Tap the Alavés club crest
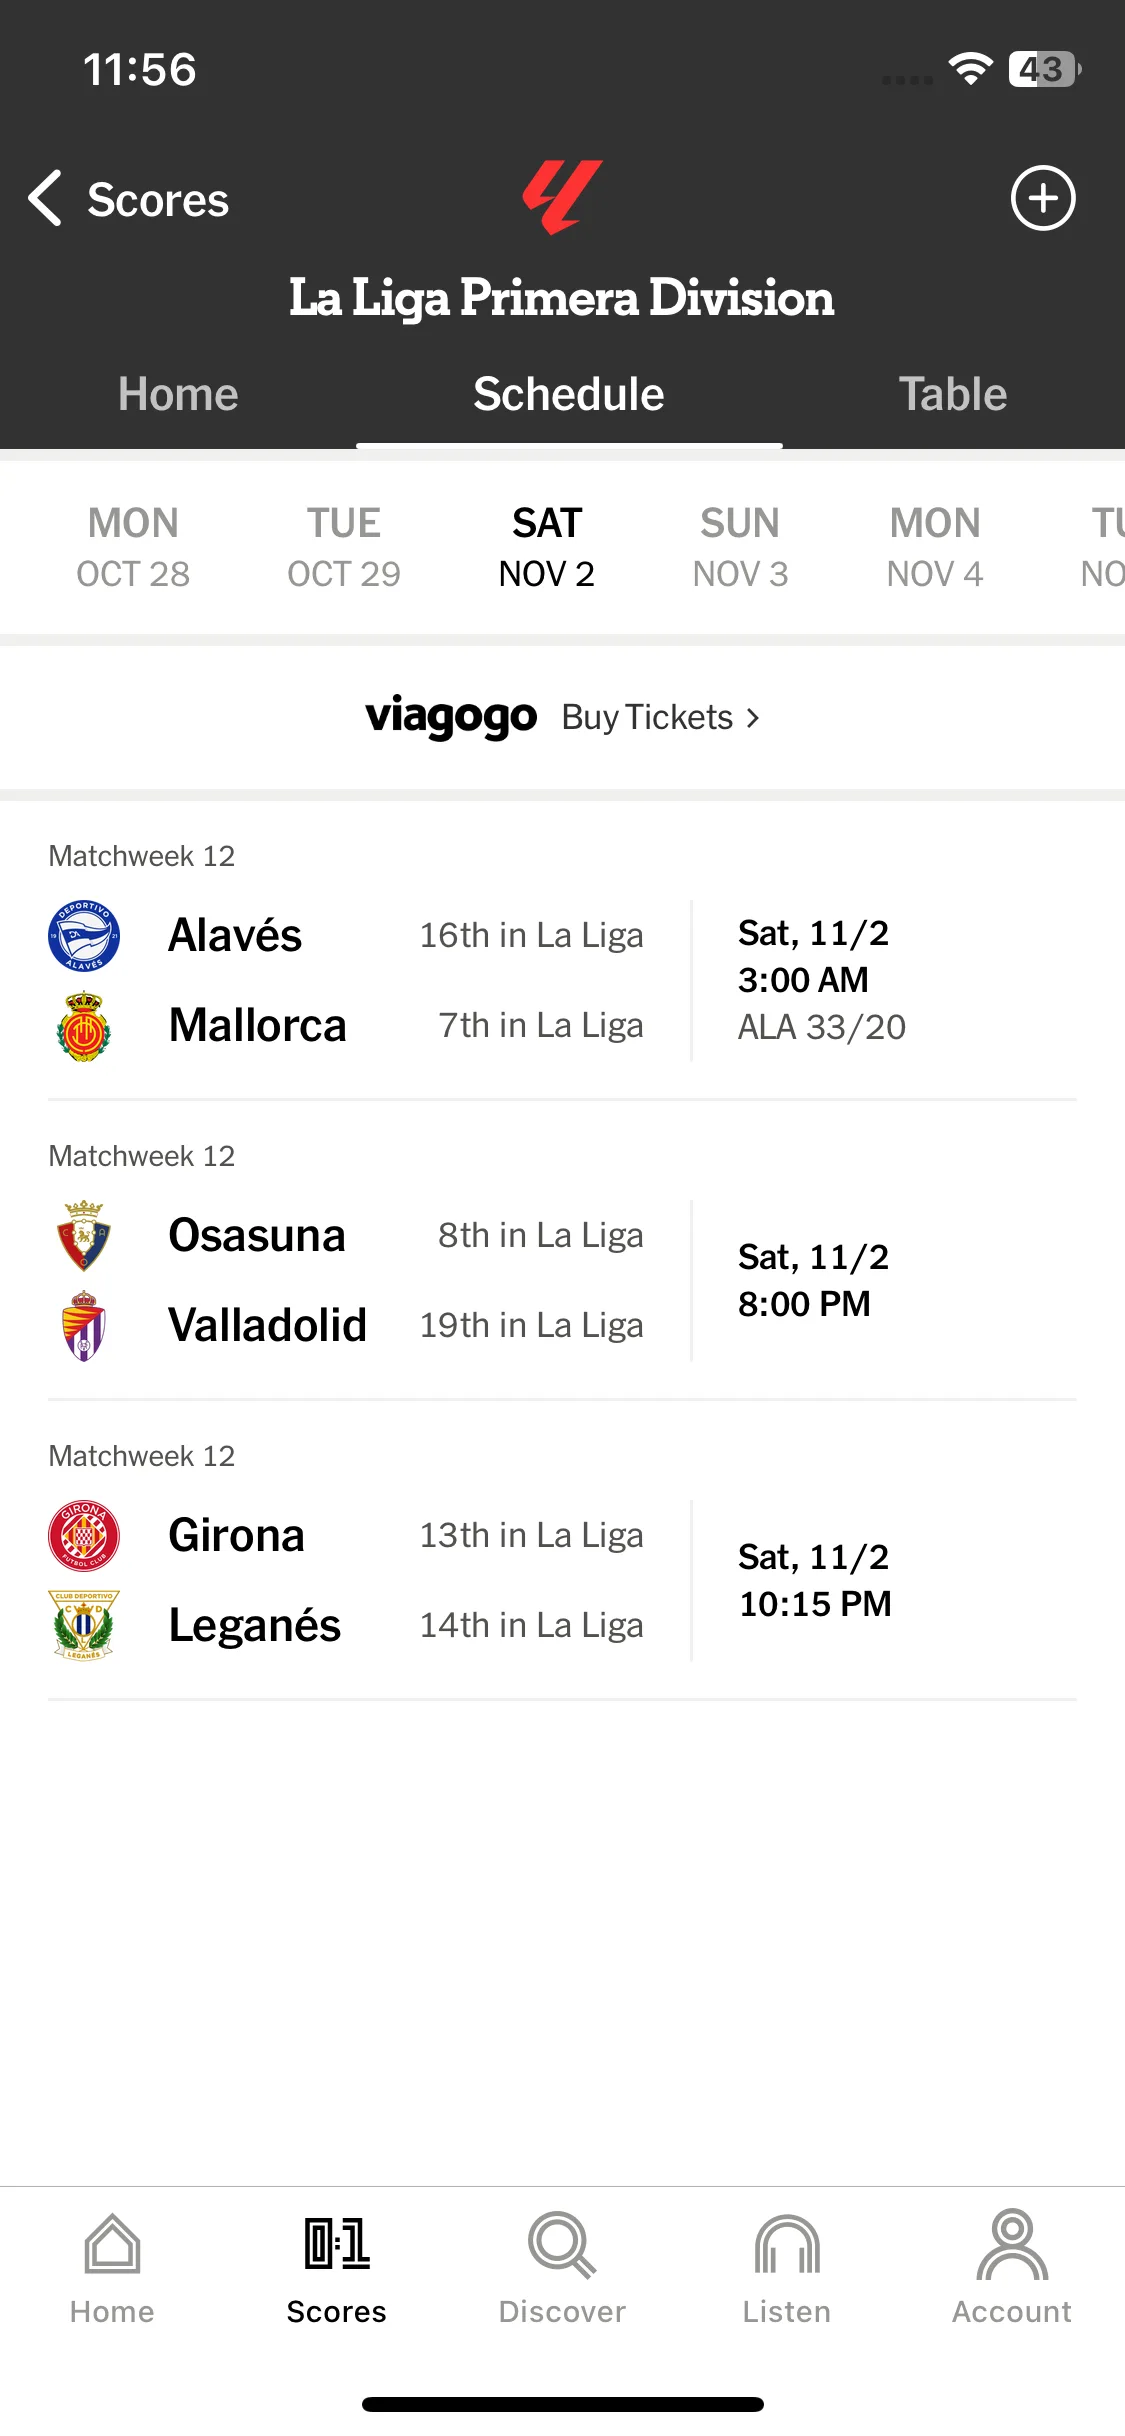The image size is (1125, 2436). click(x=84, y=936)
